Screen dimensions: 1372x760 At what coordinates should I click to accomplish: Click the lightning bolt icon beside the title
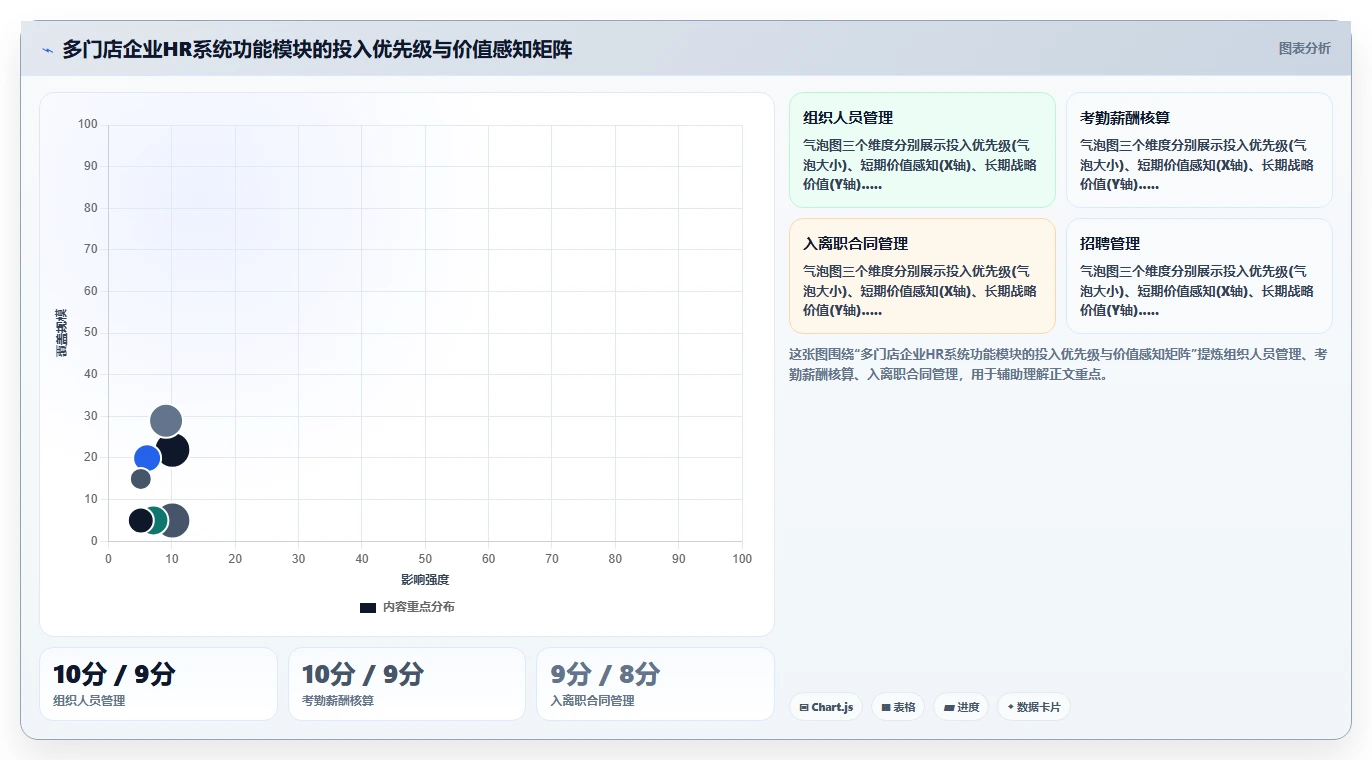(x=47, y=50)
